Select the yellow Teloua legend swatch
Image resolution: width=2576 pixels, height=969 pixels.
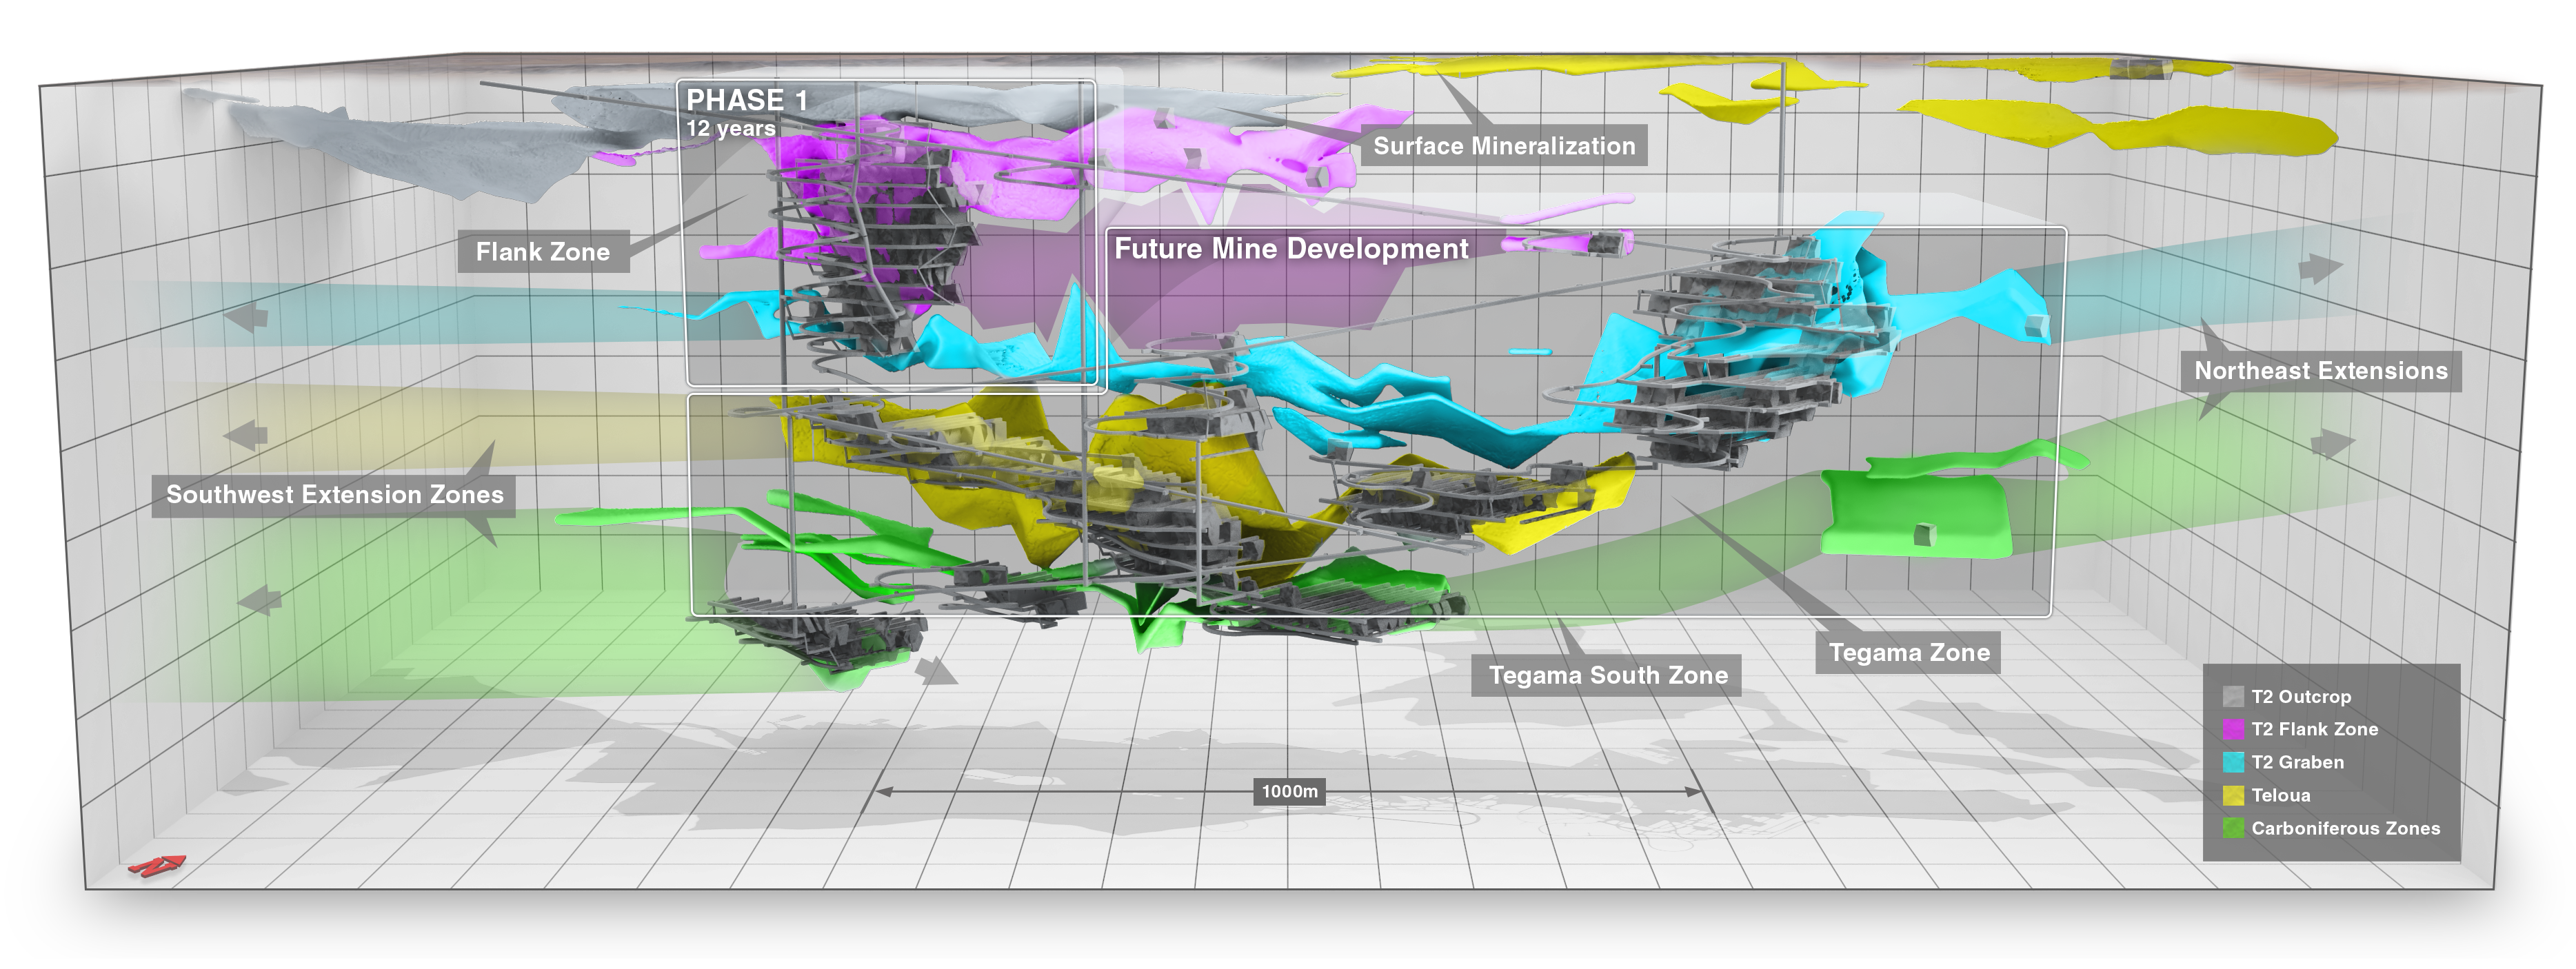pos(2233,796)
